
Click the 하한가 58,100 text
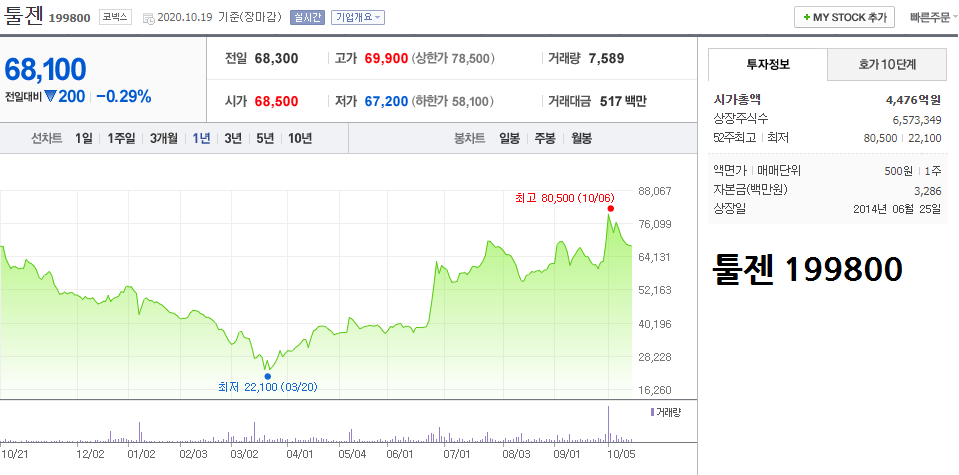click(x=453, y=101)
